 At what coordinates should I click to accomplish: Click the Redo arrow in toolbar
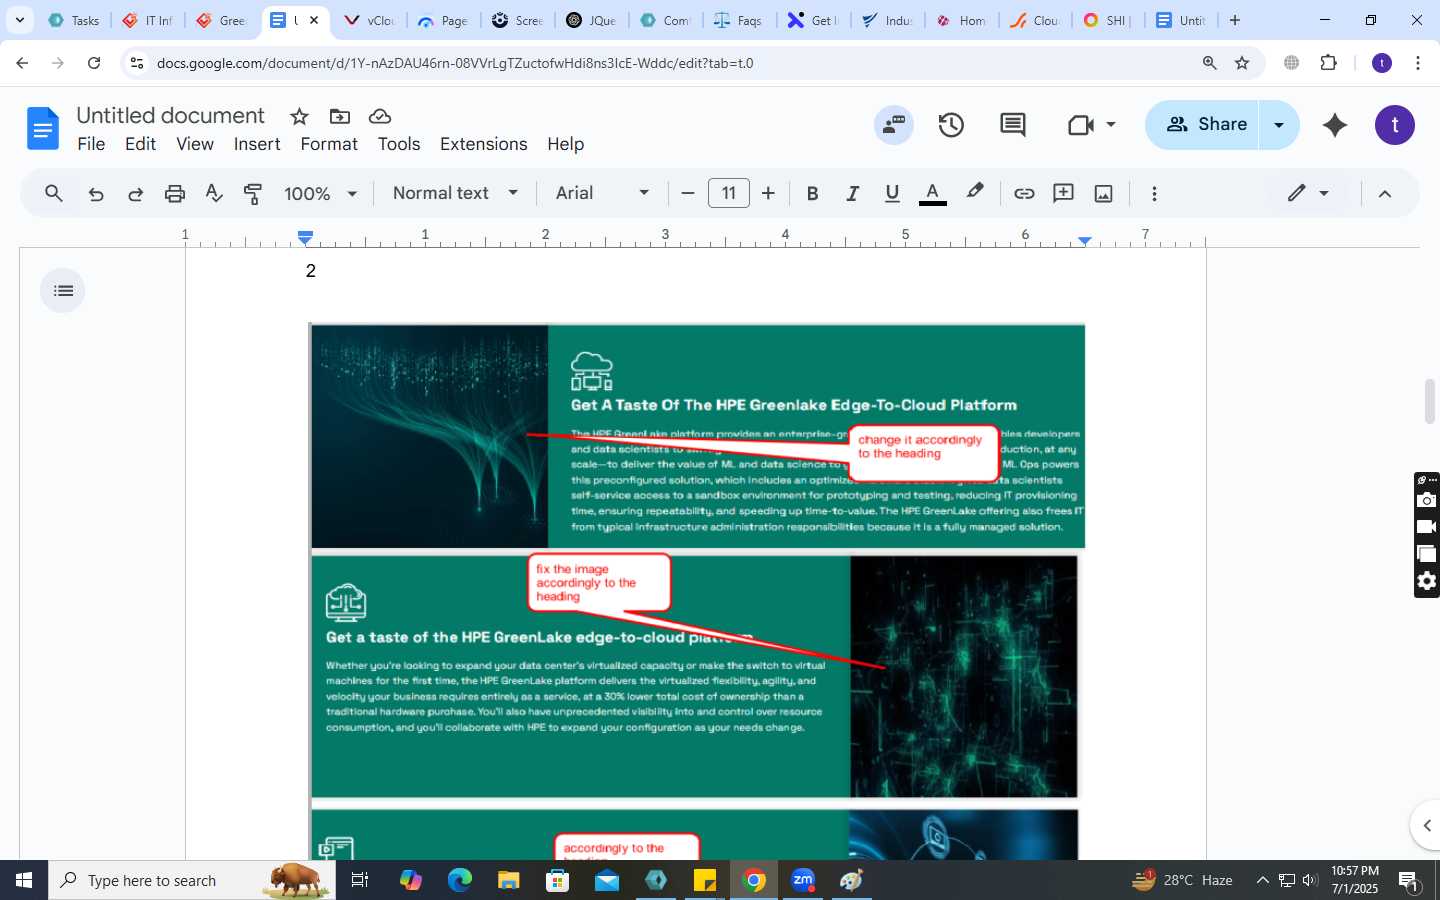pyautogui.click(x=135, y=194)
